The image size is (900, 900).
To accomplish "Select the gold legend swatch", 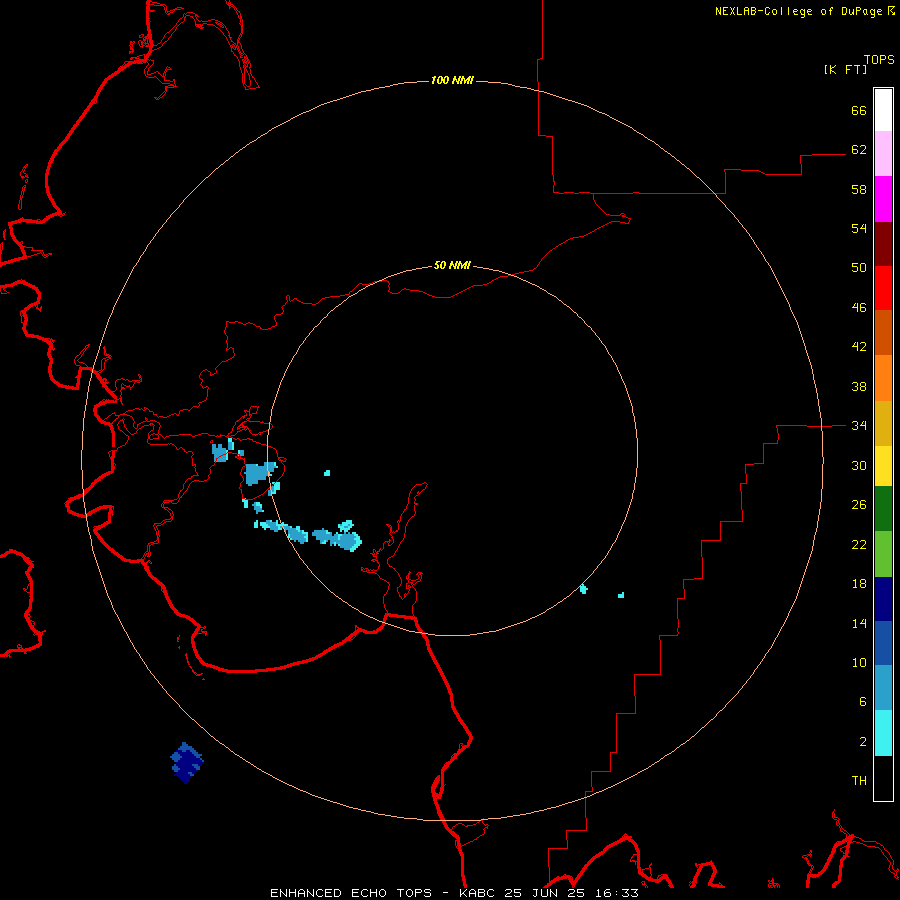I will click(x=883, y=423).
